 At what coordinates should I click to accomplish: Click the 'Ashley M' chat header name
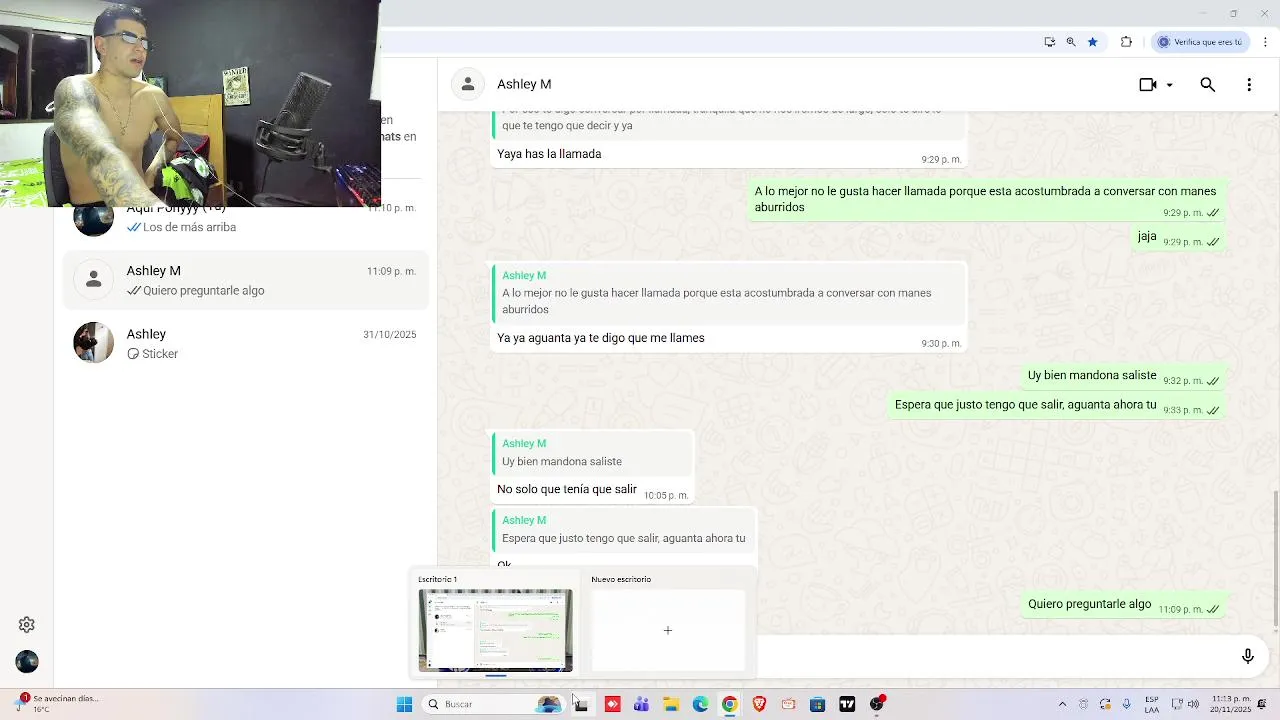click(524, 84)
